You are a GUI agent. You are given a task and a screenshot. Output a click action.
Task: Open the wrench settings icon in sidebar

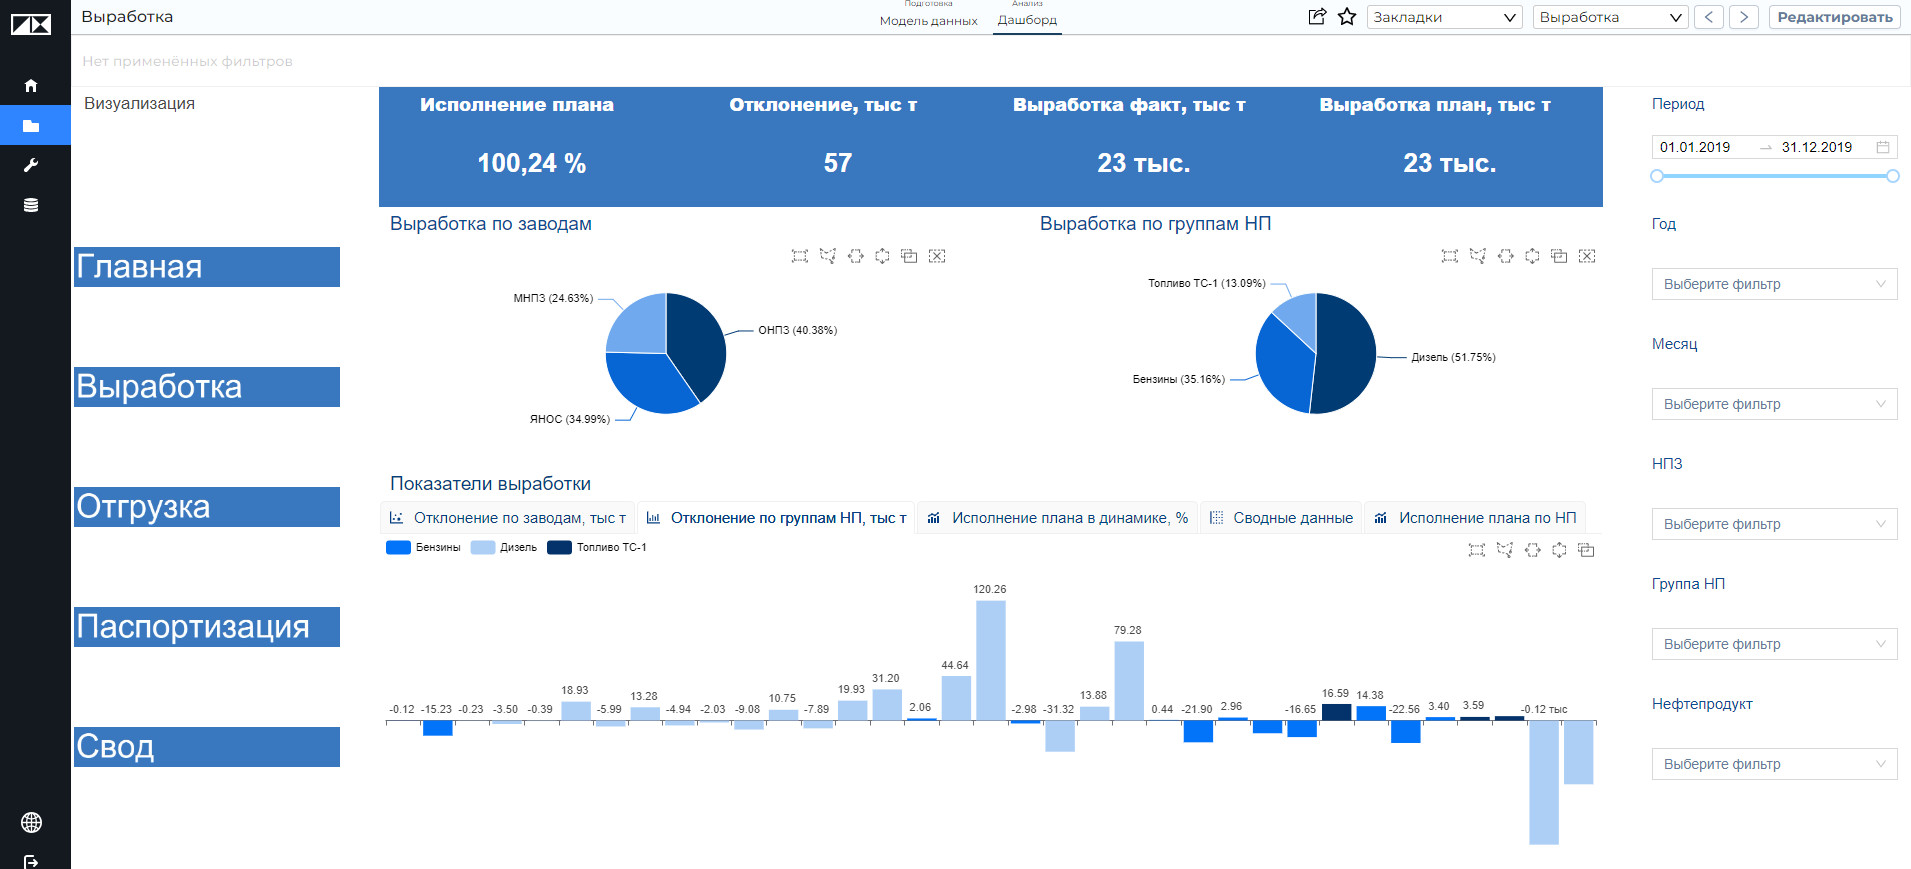[x=31, y=165]
